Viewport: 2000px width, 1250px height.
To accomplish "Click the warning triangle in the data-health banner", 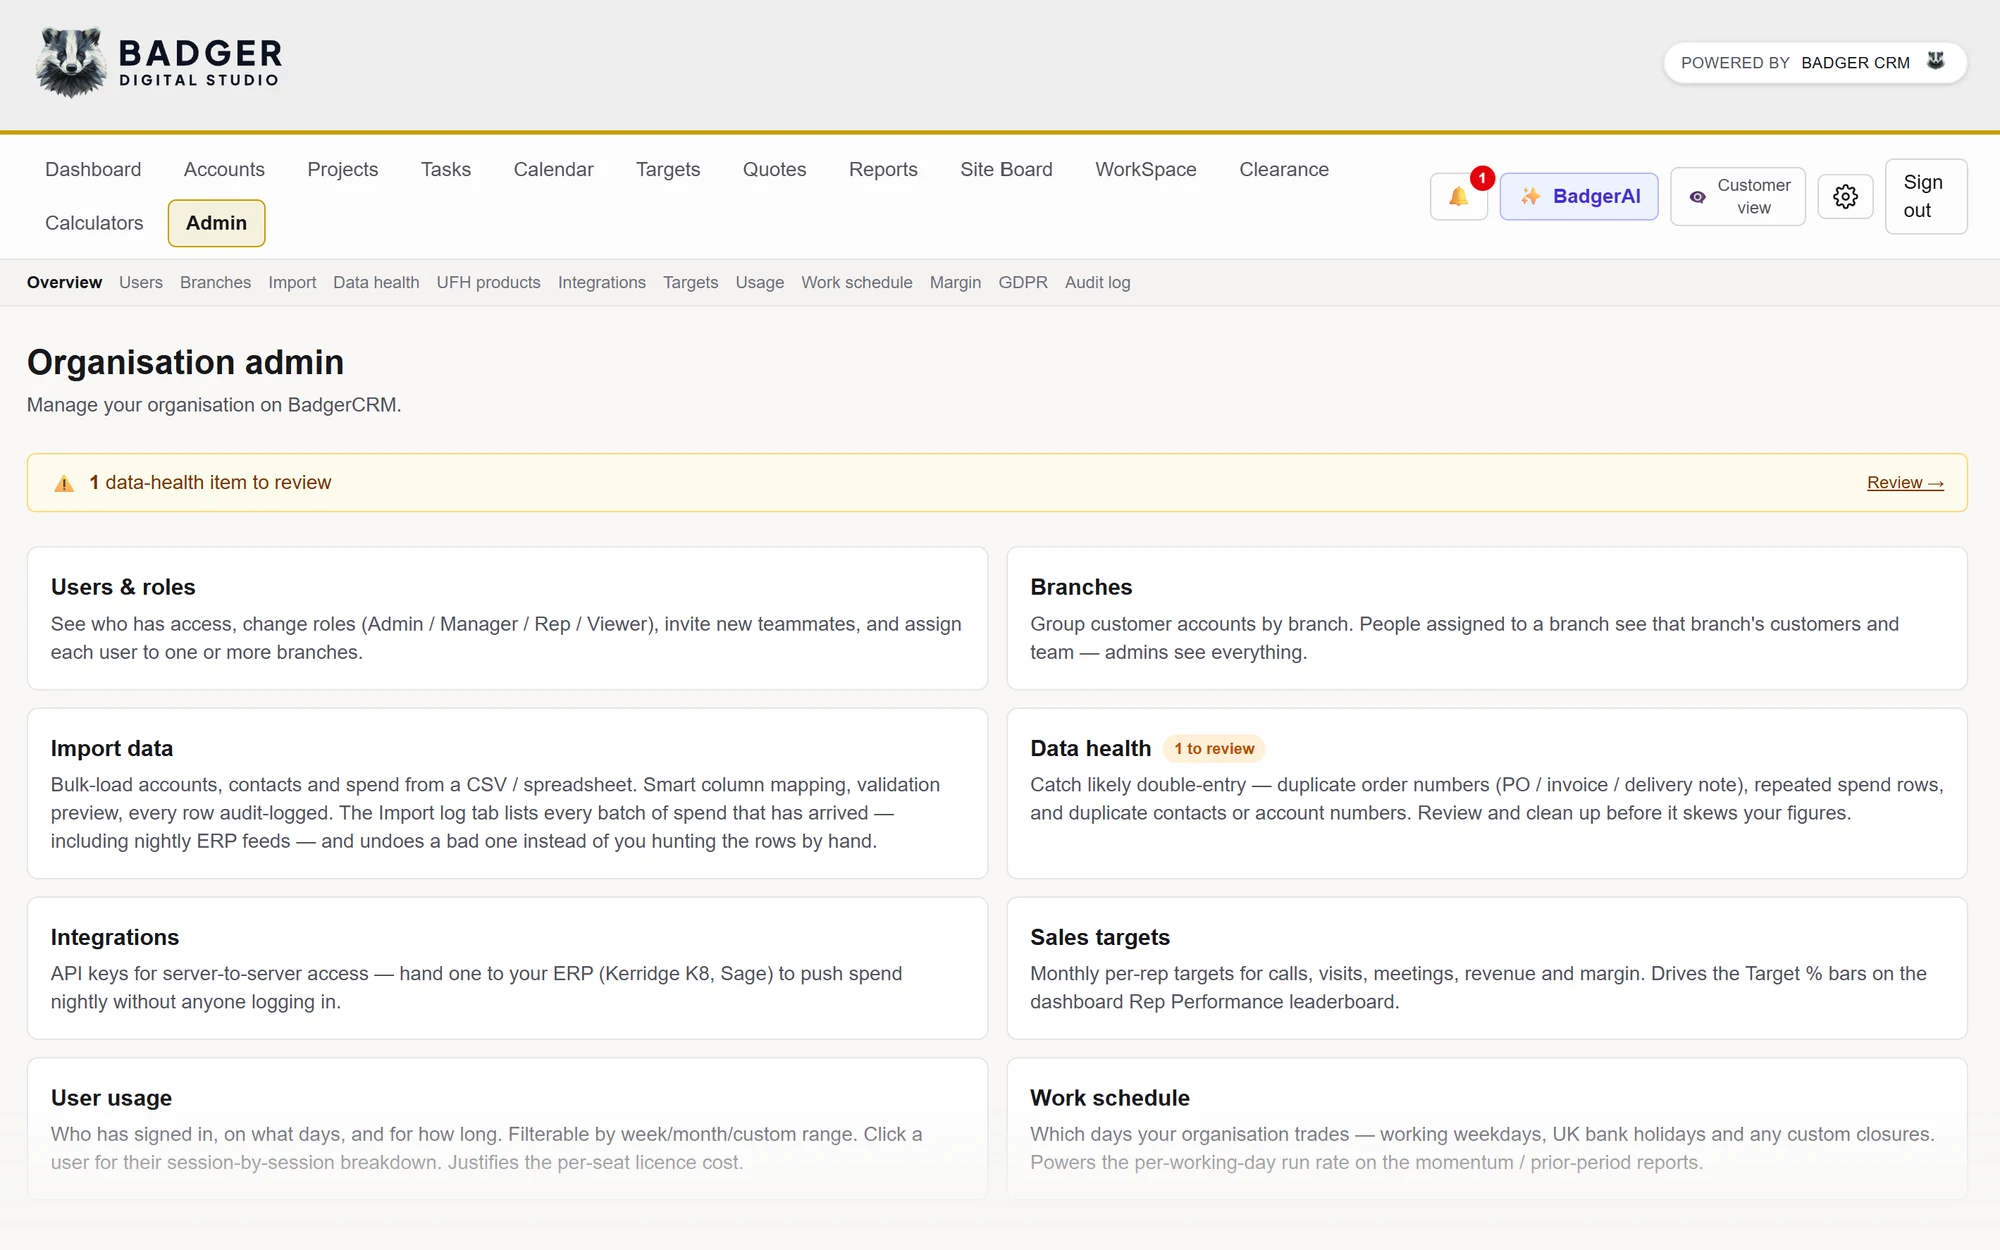I will [x=64, y=483].
